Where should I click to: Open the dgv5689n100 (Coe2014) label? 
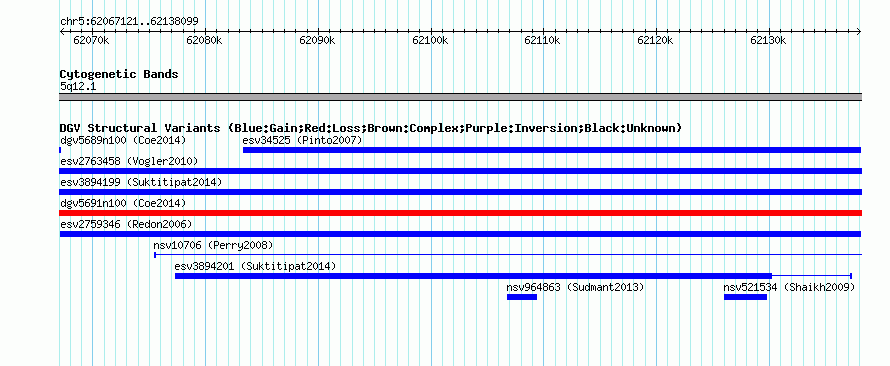(x=123, y=140)
